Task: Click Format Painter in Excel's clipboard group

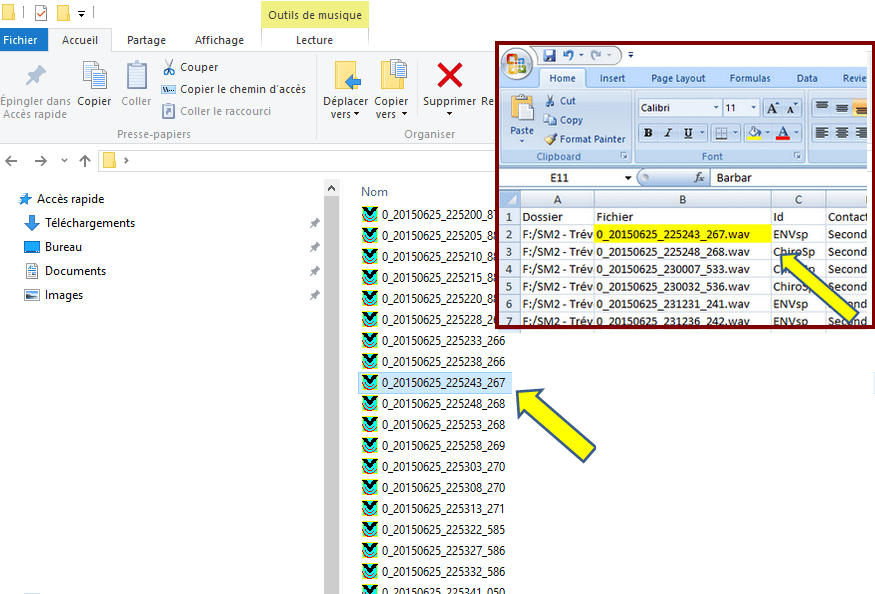Action: click(x=584, y=139)
